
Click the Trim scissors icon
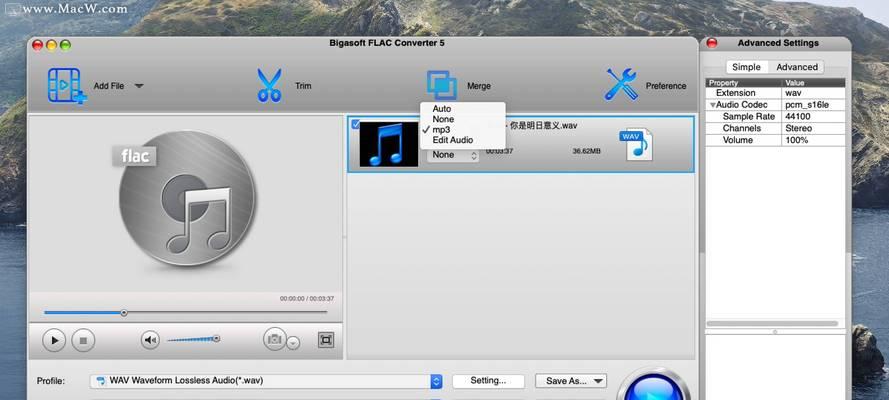tap(269, 86)
